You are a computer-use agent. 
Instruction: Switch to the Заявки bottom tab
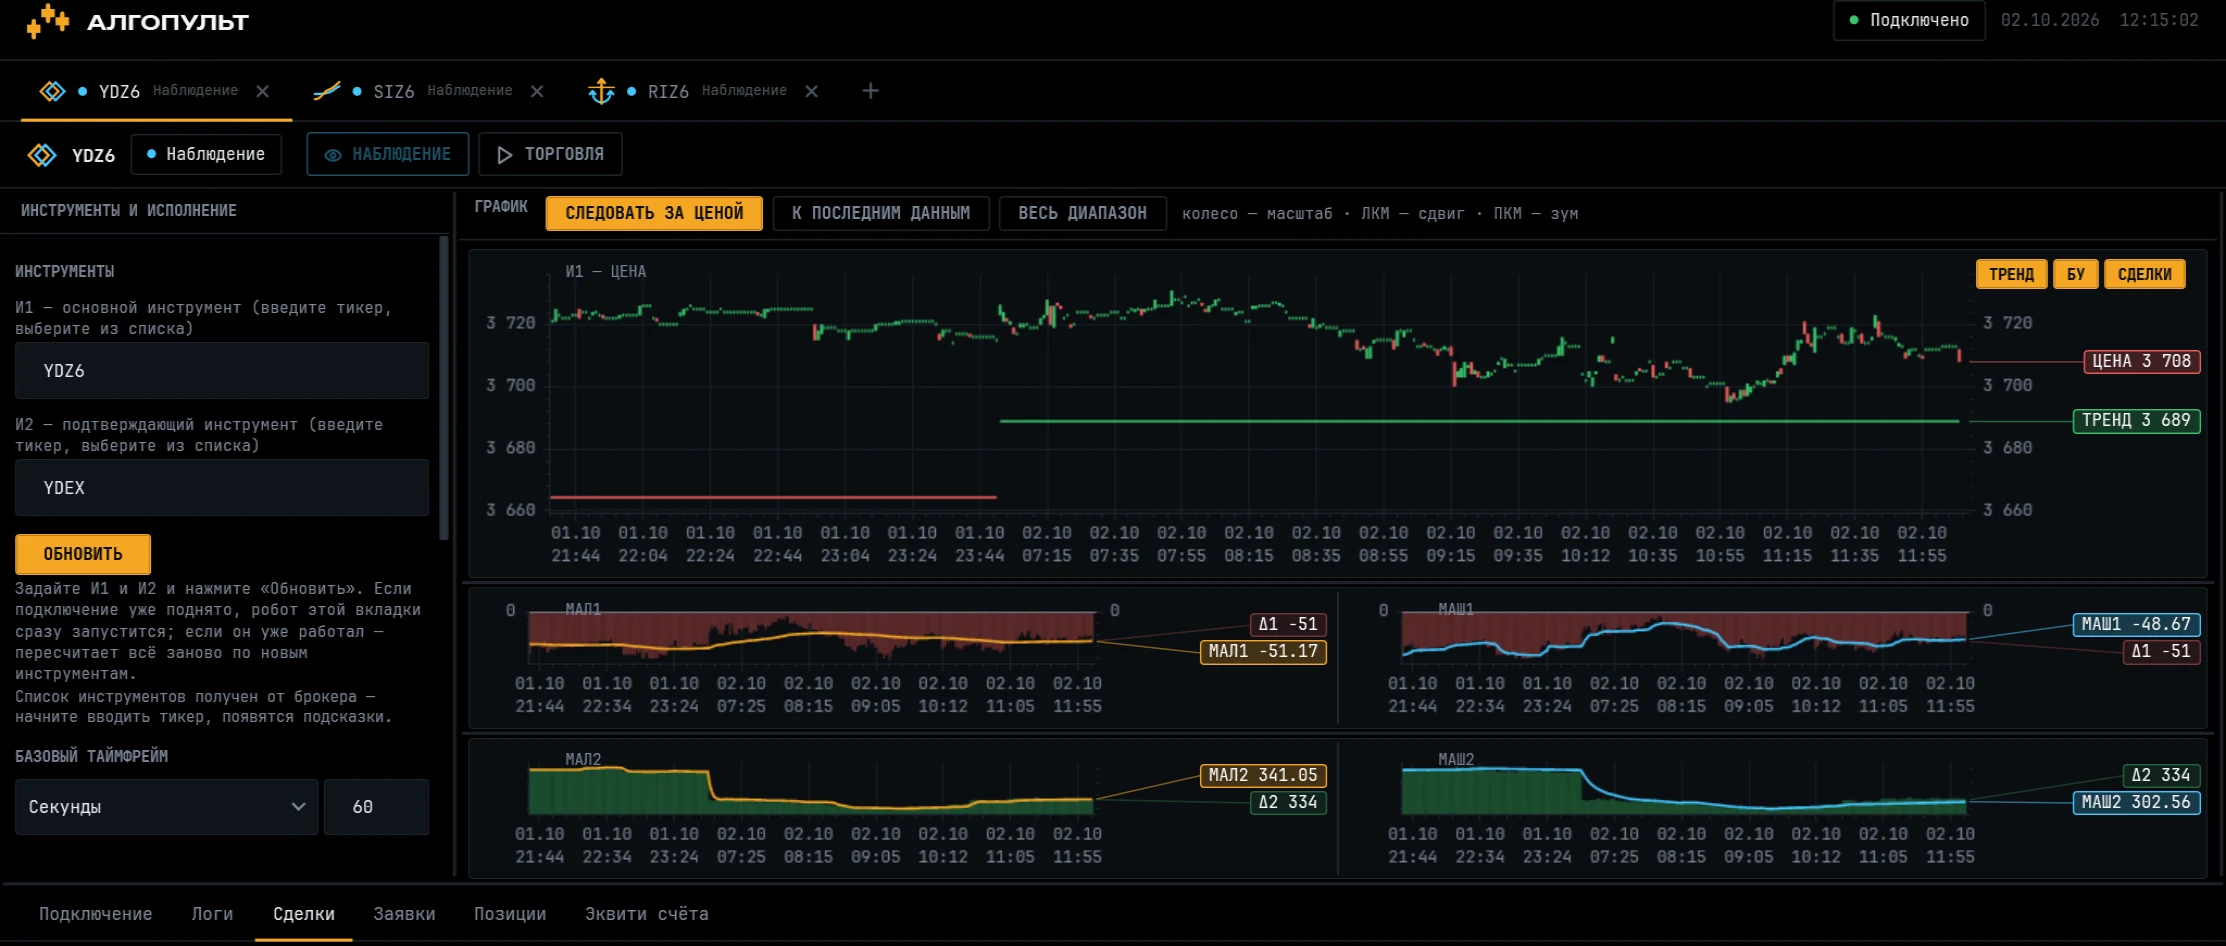tap(405, 914)
